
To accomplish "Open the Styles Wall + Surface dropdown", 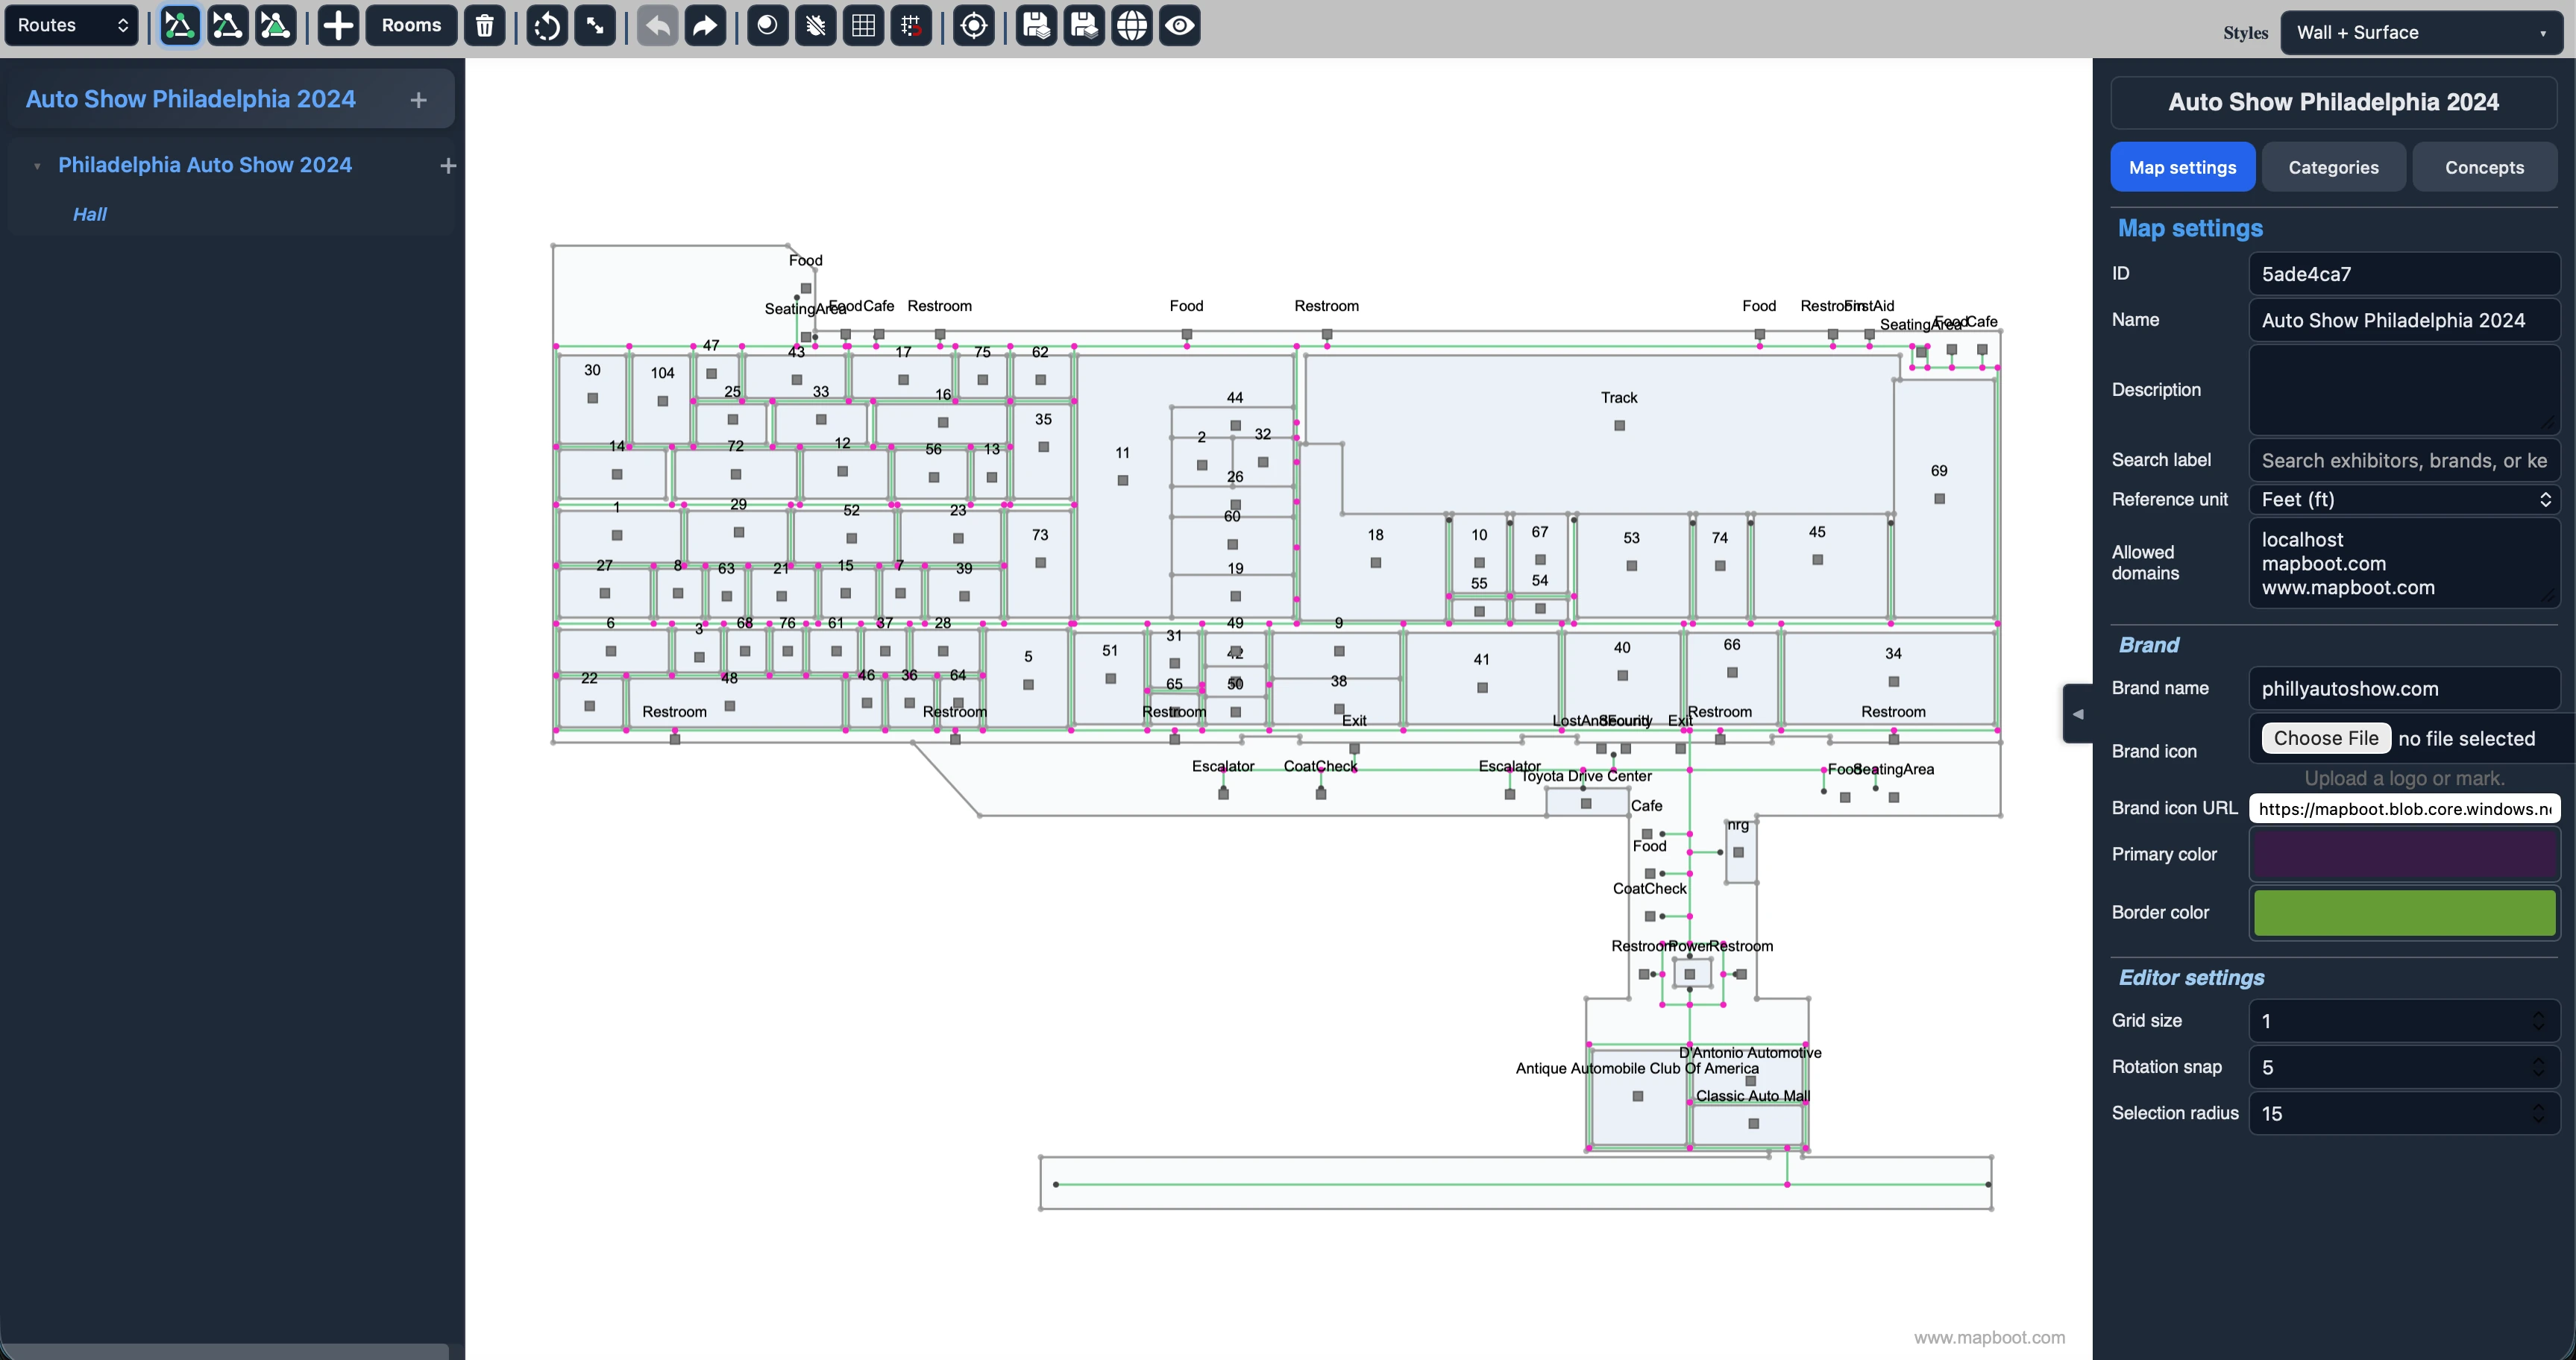I will (2421, 32).
